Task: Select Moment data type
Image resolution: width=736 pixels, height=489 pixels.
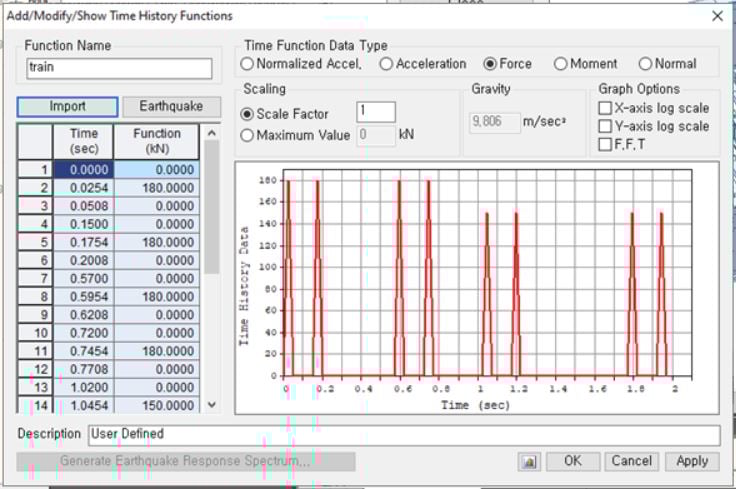Action: [585, 64]
